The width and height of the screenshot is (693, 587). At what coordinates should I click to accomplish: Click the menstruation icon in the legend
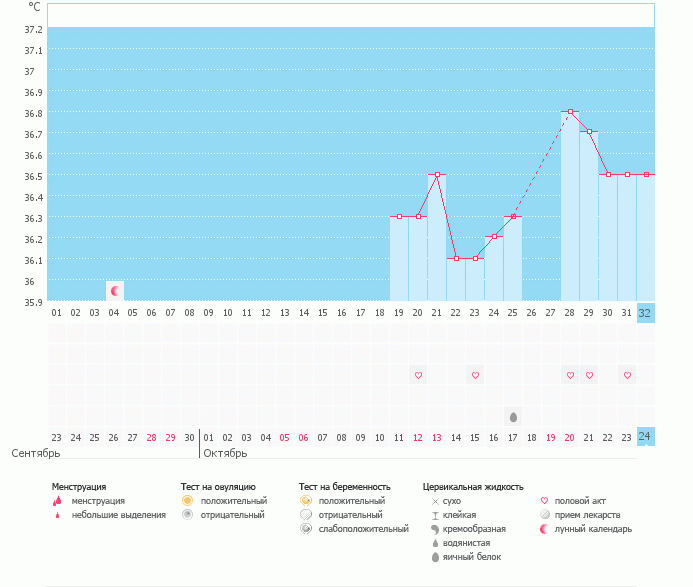coord(58,500)
